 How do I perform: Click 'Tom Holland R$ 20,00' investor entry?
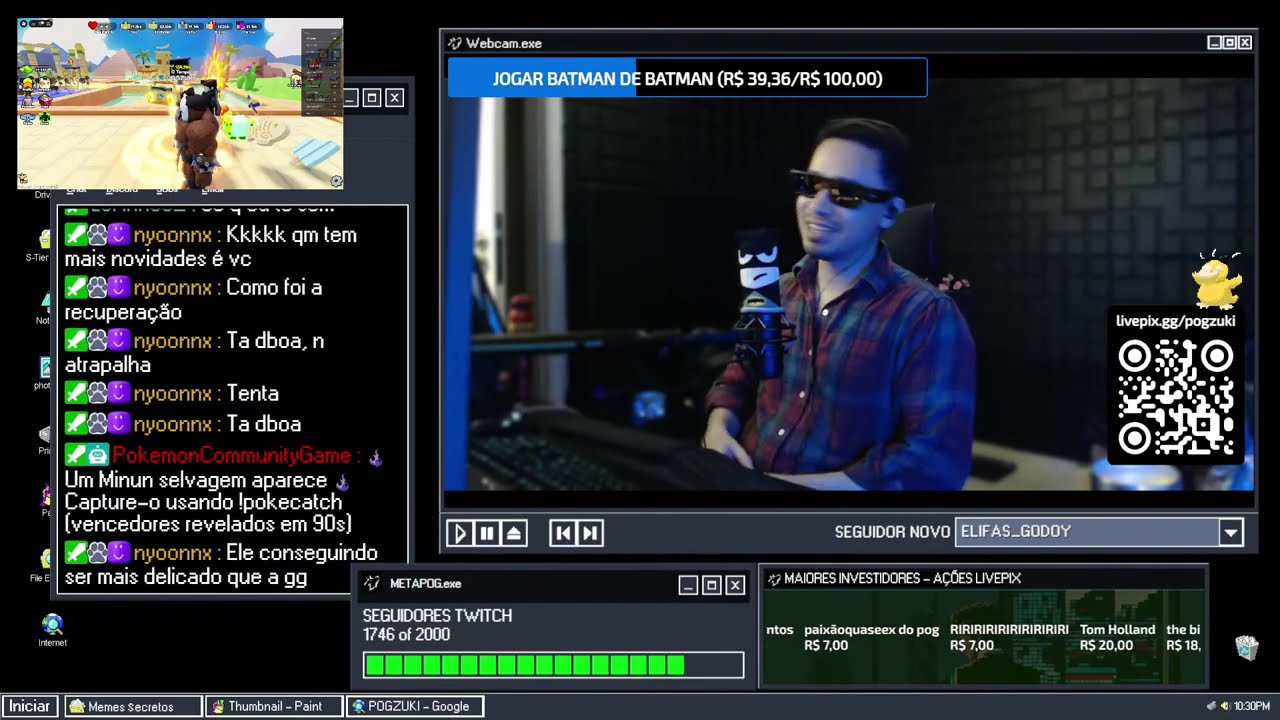[x=1117, y=637]
